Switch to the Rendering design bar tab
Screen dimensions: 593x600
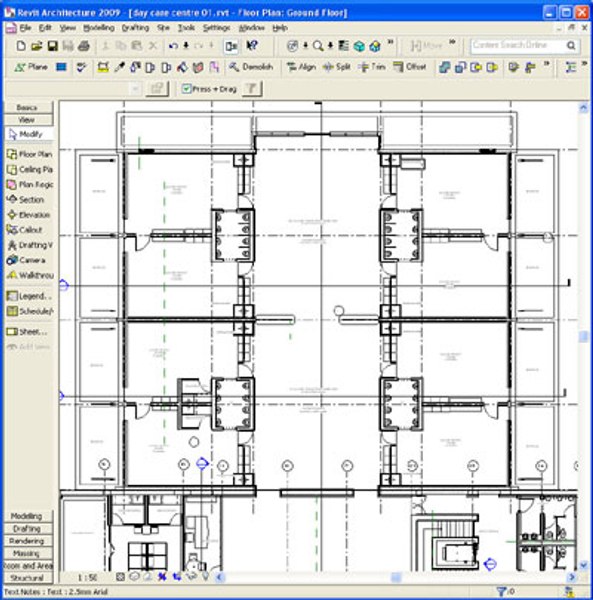(x=28, y=541)
